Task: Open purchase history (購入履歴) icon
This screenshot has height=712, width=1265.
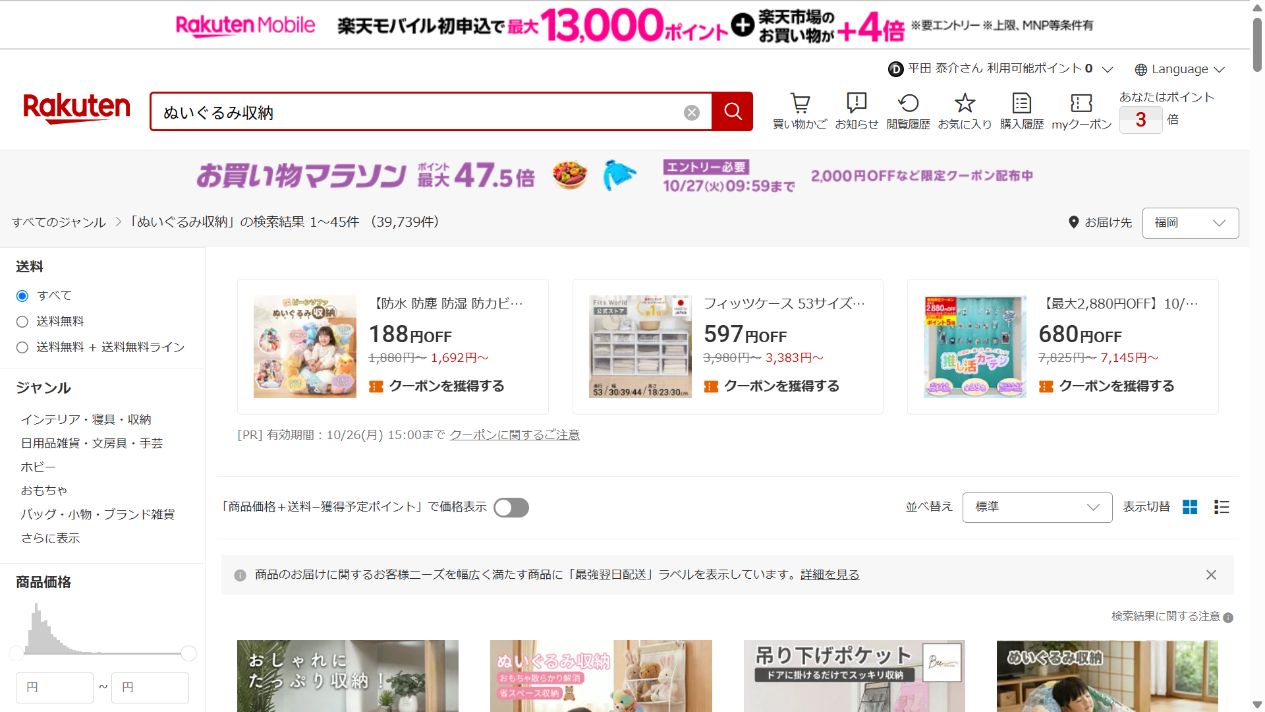Action: (1021, 103)
